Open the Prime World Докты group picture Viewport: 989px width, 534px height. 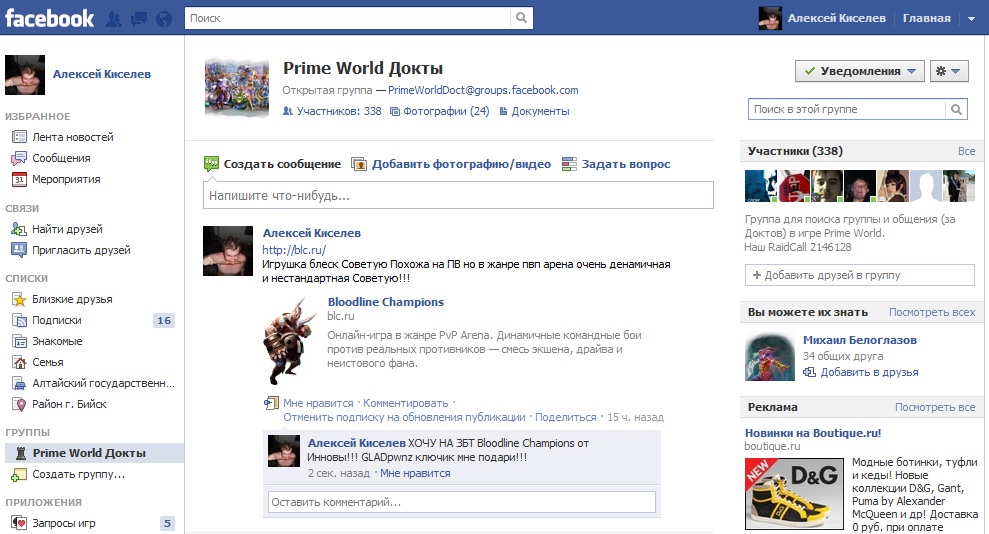tap(237, 88)
